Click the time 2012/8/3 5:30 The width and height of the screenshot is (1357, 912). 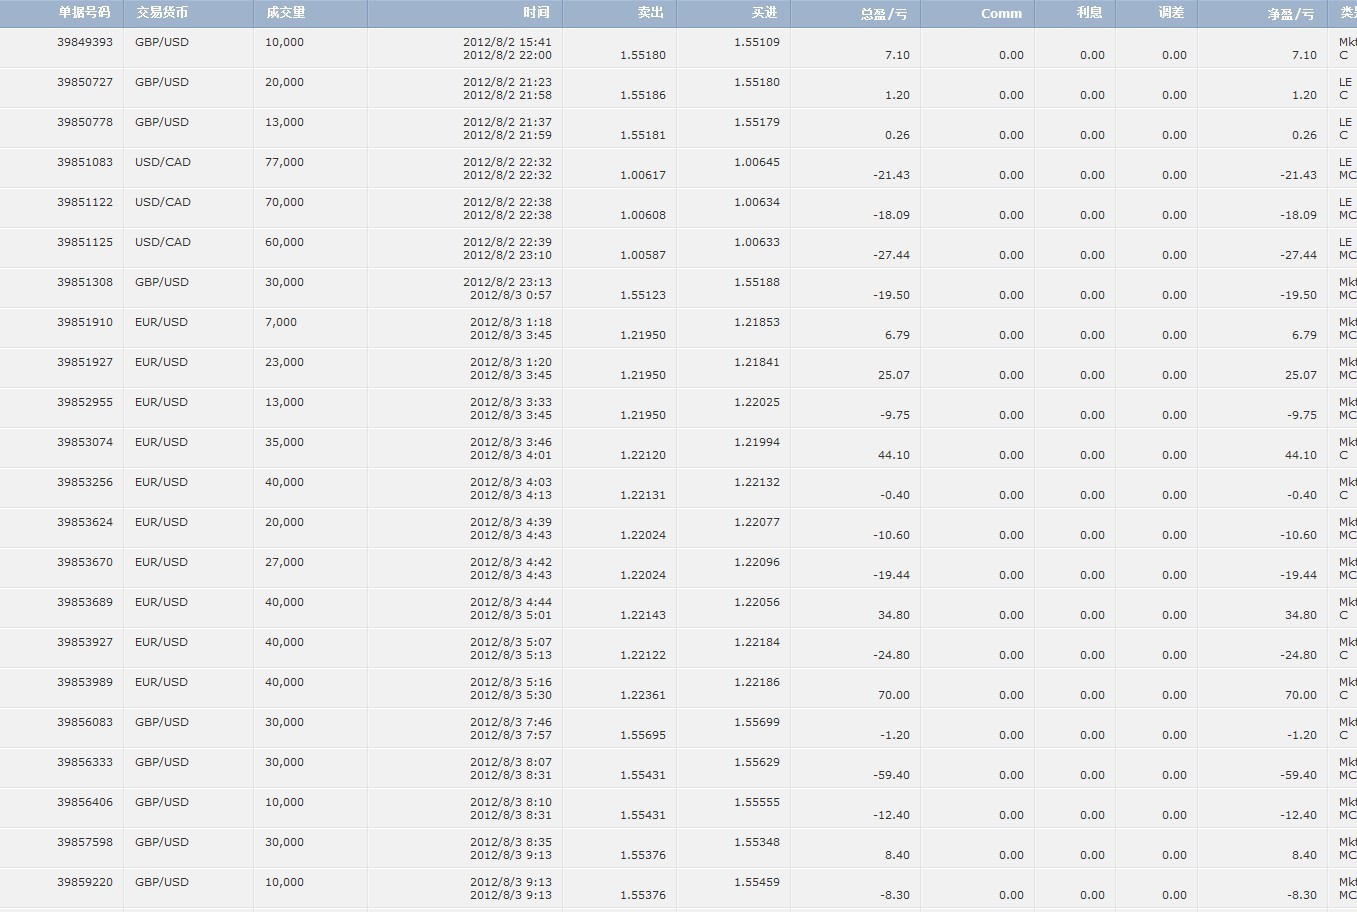click(x=511, y=695)
